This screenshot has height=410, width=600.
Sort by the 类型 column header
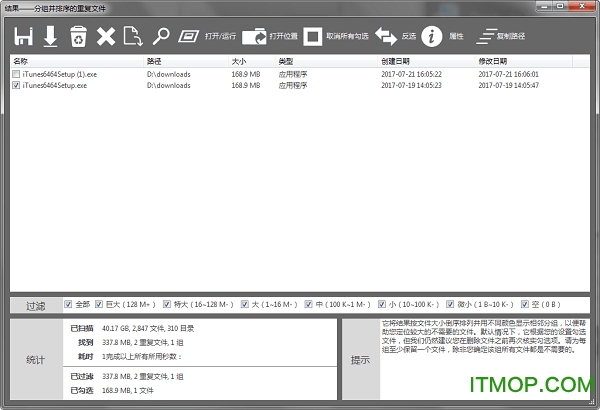pos(327,61)
